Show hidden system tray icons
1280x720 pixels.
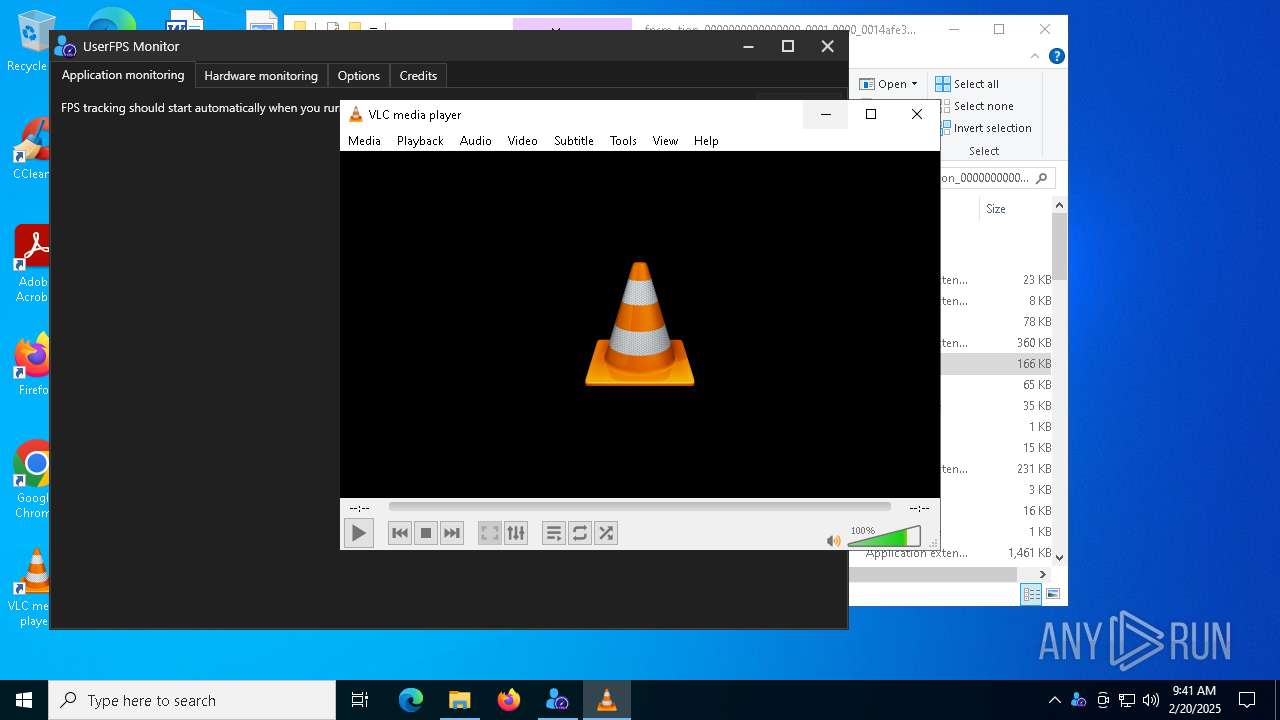point(1054,700)
